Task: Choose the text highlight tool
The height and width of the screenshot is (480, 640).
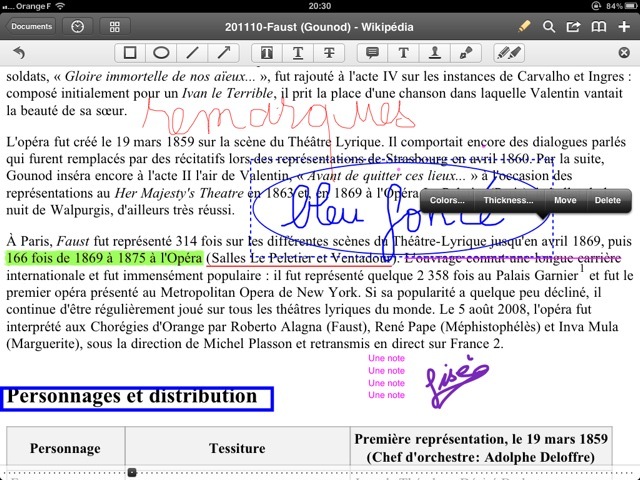Action: [267, 52]
